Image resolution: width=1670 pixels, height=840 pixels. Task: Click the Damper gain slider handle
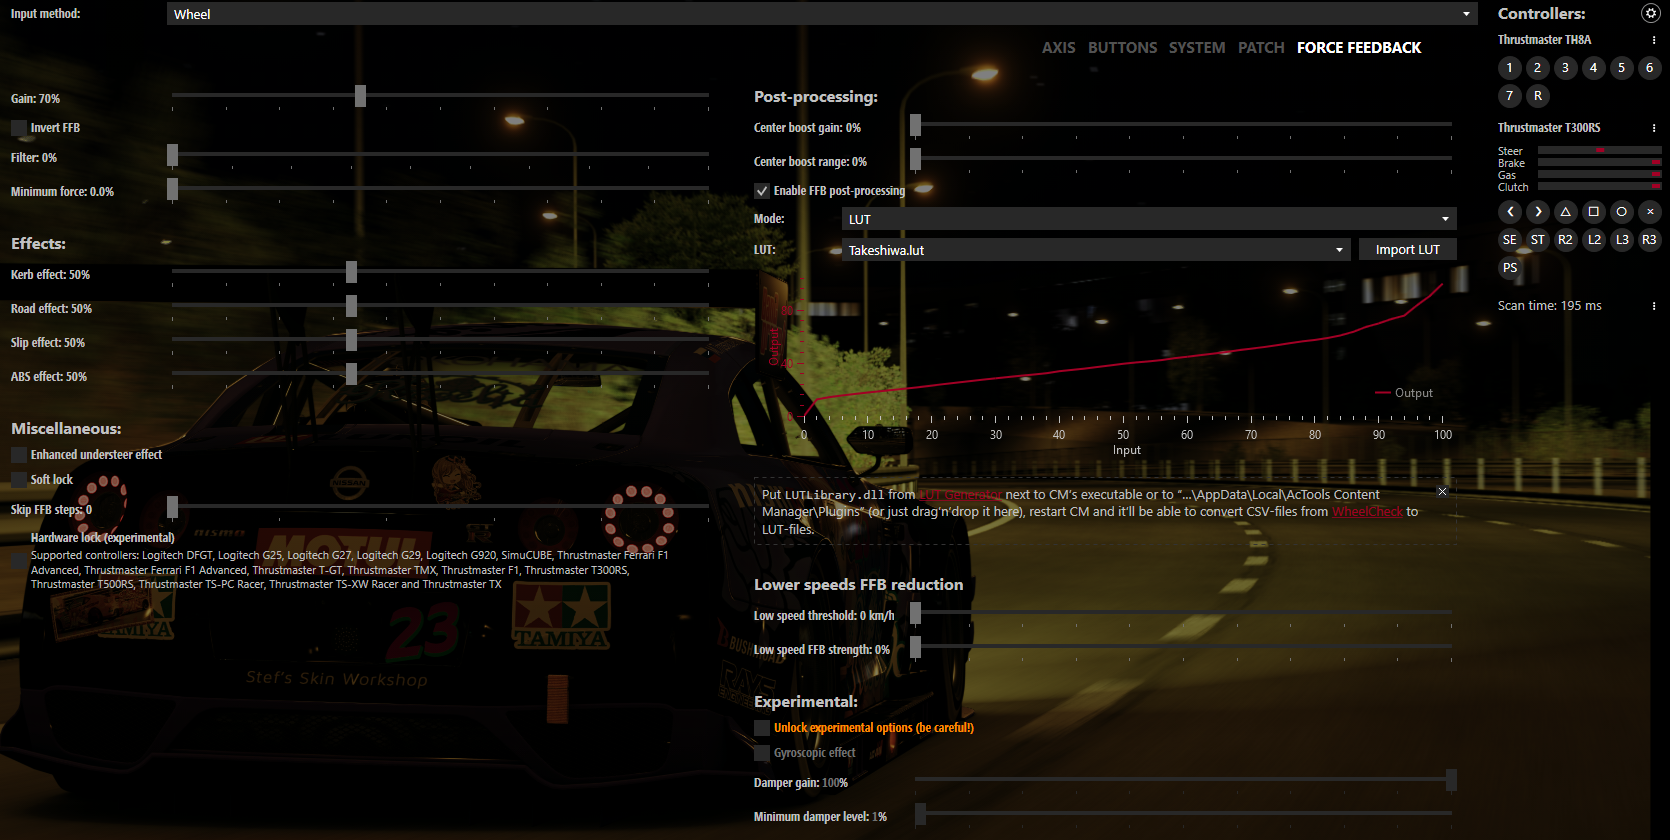(x=1451, y=780)
